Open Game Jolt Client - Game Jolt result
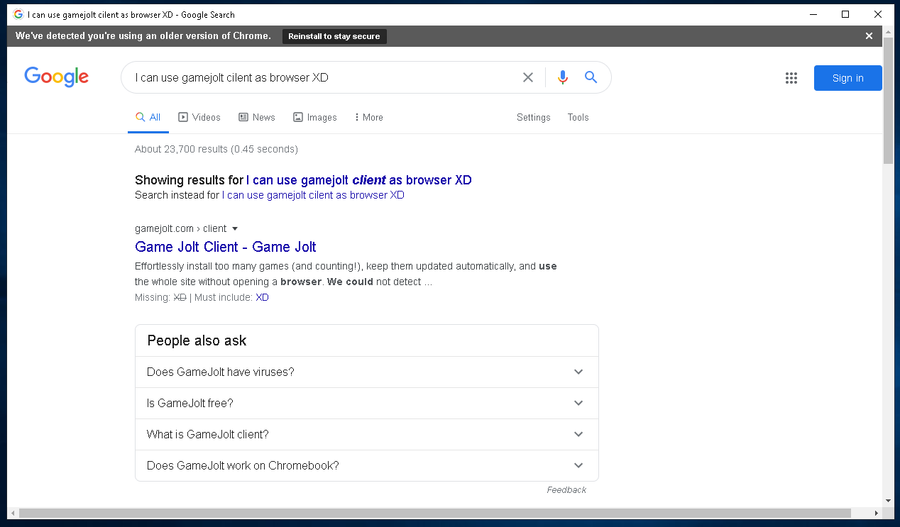Screen dimensions: 900x527 pos(226,247)
